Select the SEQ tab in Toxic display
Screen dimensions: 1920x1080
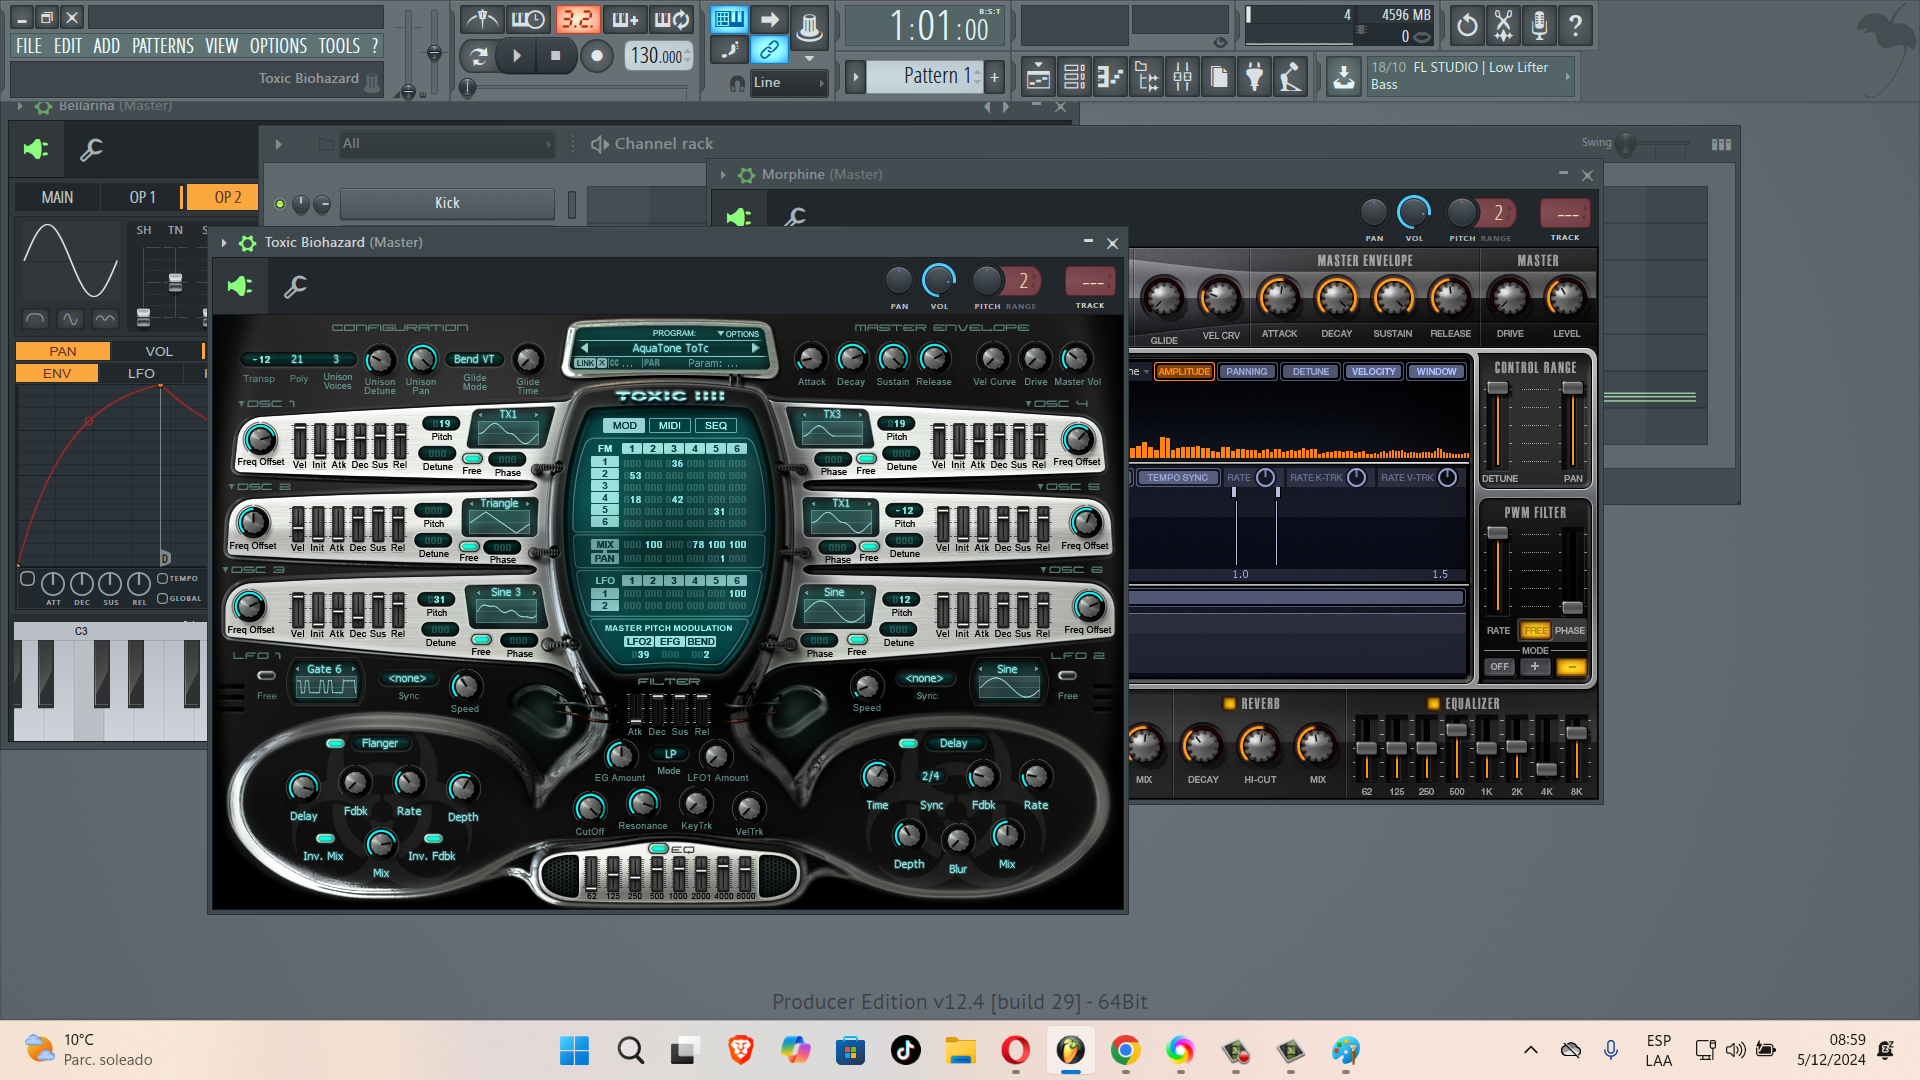[716, 425]
